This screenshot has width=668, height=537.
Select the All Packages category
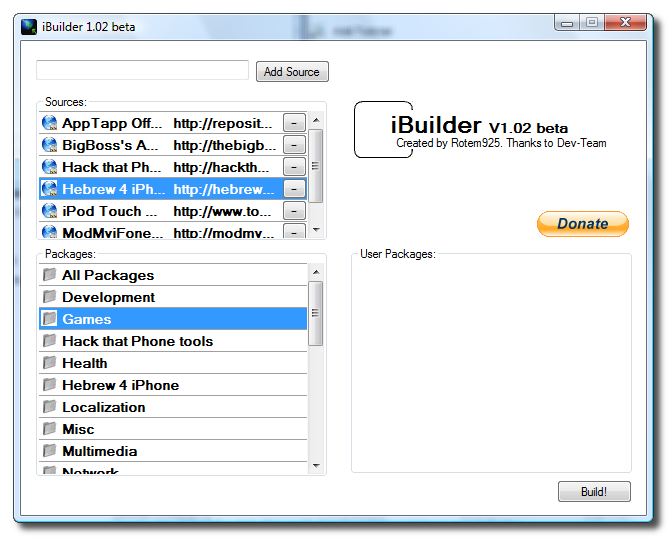pyautogui.click(x=173, y=275)
